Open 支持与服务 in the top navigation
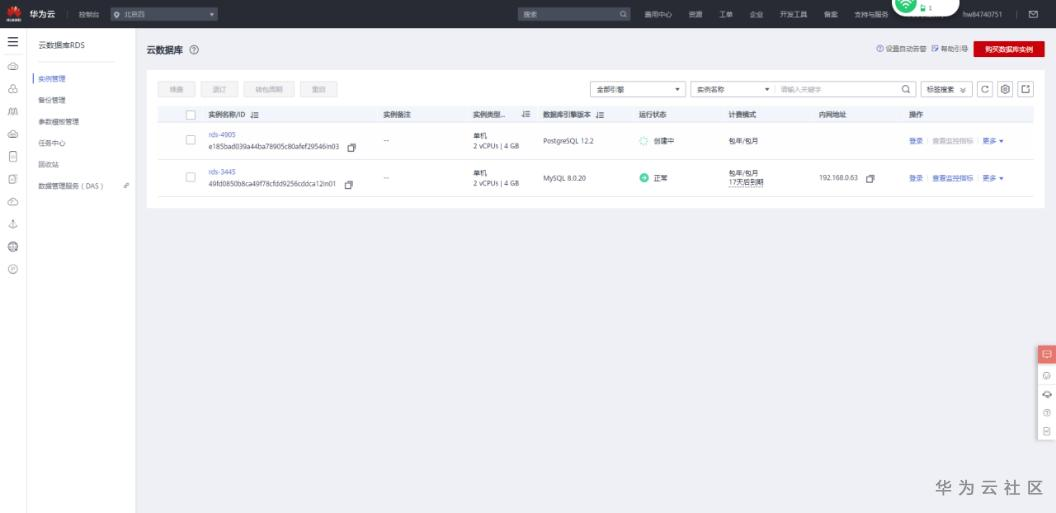Image resolution: width=1056 pixels, height=513 pixels. click(871, 14)
